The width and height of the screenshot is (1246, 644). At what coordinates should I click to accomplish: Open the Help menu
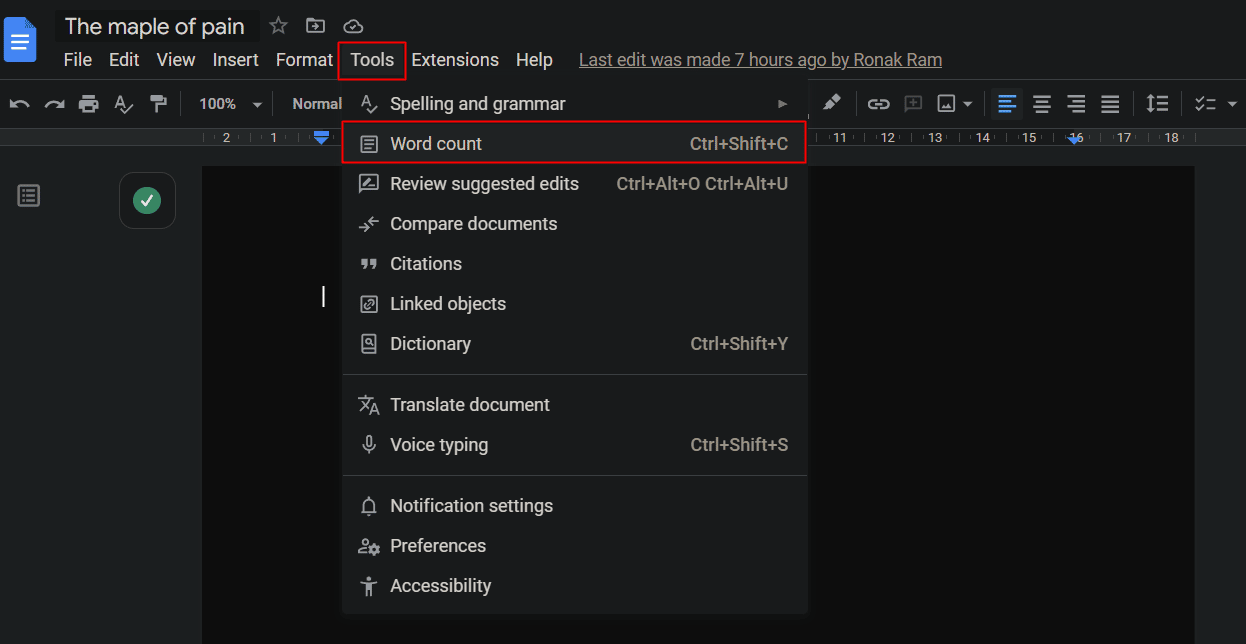[534, 60]
